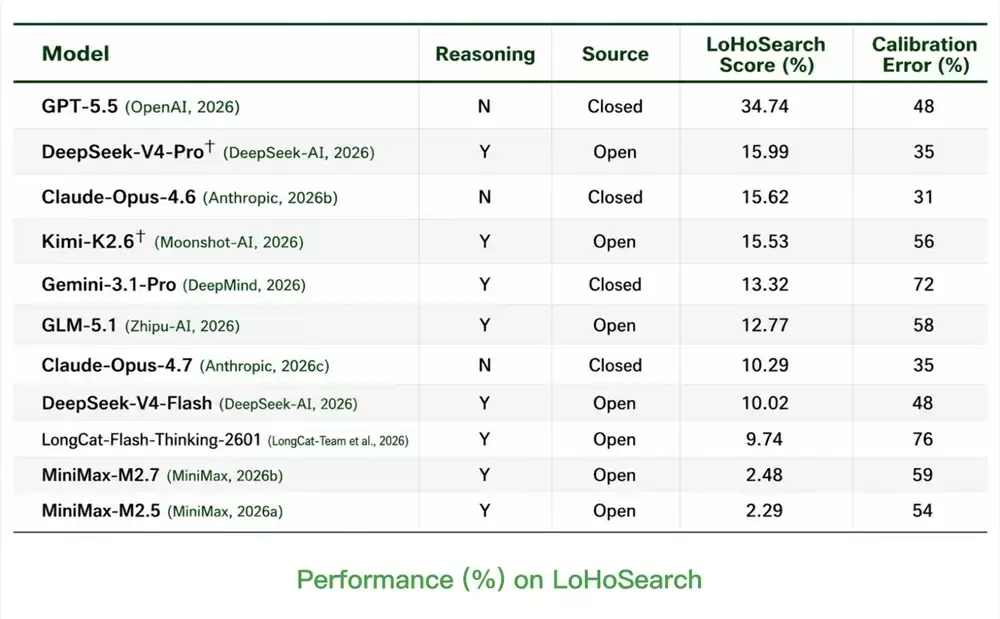Open the OpenAI, 2026 citation link
Screen dimensions: 1000x619
click(x=182, y=107)
